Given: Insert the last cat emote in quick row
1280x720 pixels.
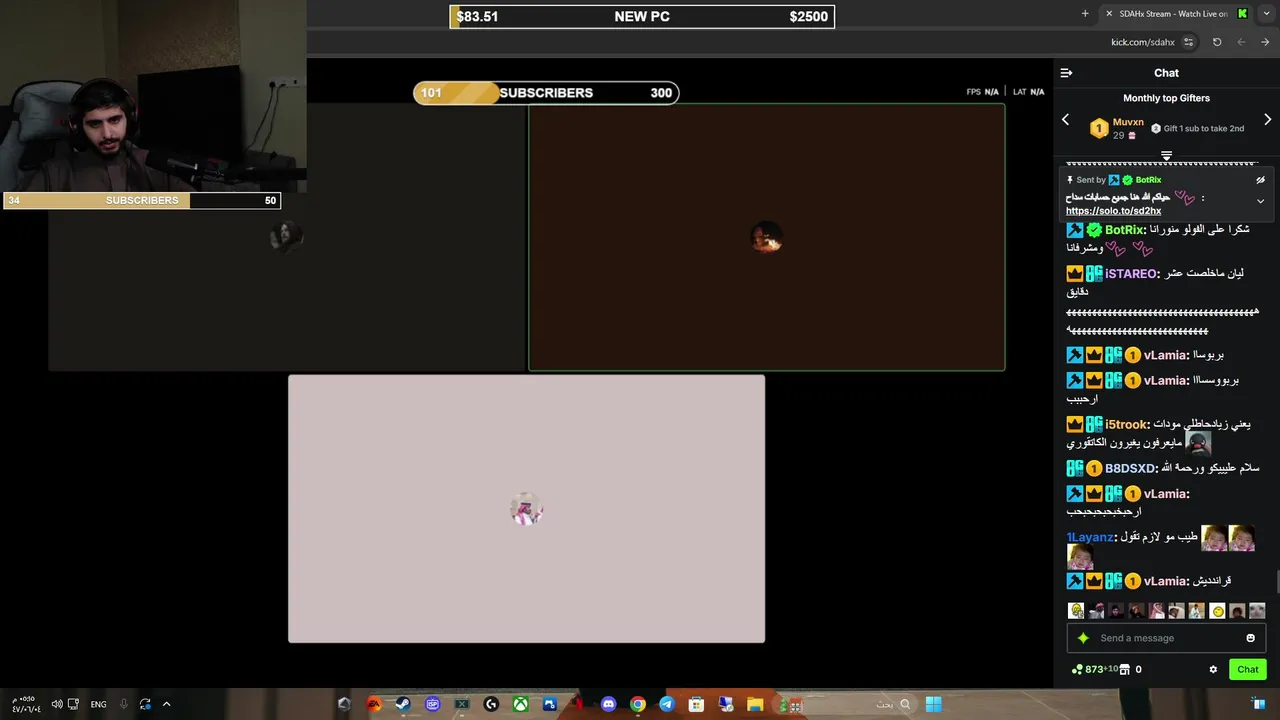Looking at the screenshot, I should [x=1257, y=611].
